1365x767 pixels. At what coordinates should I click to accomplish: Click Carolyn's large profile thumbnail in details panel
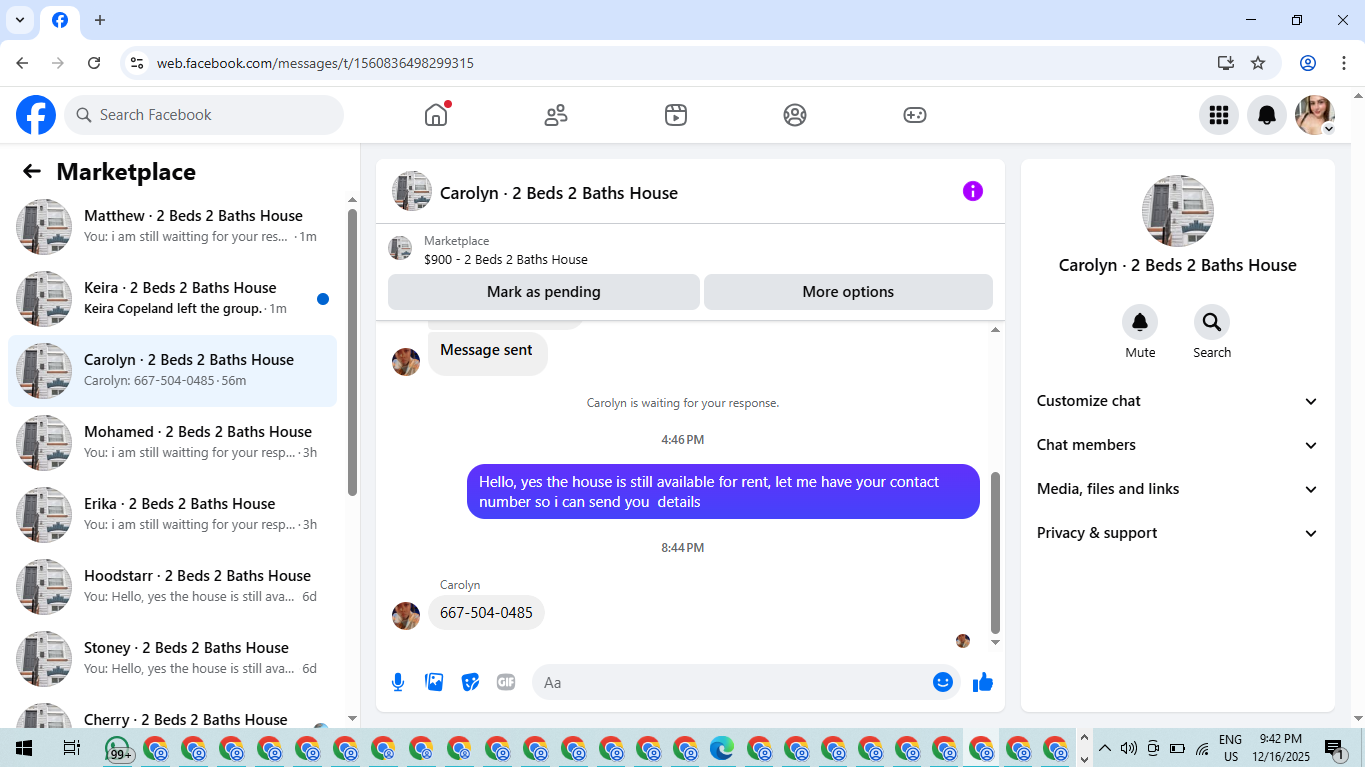(1178, 211)
